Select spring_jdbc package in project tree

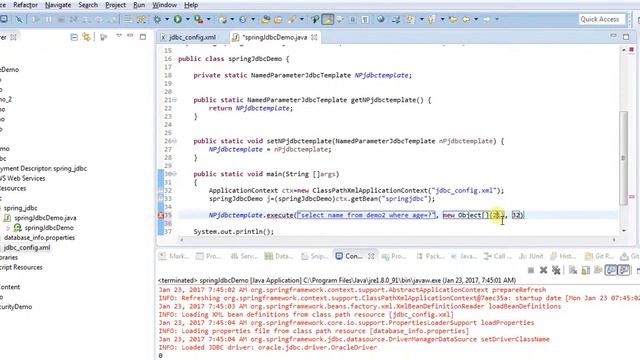pos(20,208)
